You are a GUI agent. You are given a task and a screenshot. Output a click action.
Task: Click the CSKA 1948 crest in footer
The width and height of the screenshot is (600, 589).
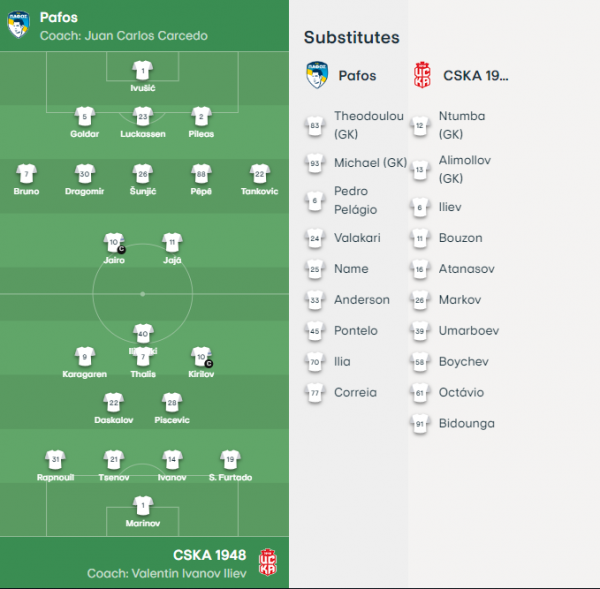click(268, 562)
